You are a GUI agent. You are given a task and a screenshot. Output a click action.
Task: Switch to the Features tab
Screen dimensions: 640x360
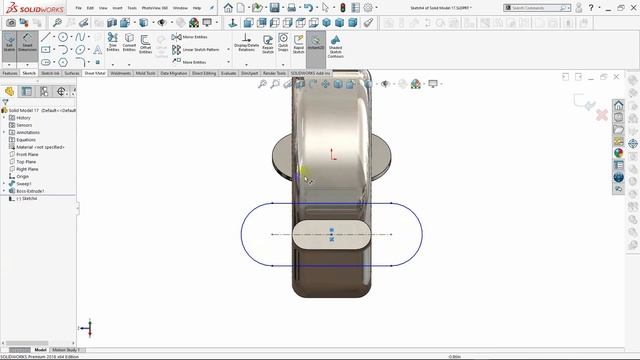point(10,73)
